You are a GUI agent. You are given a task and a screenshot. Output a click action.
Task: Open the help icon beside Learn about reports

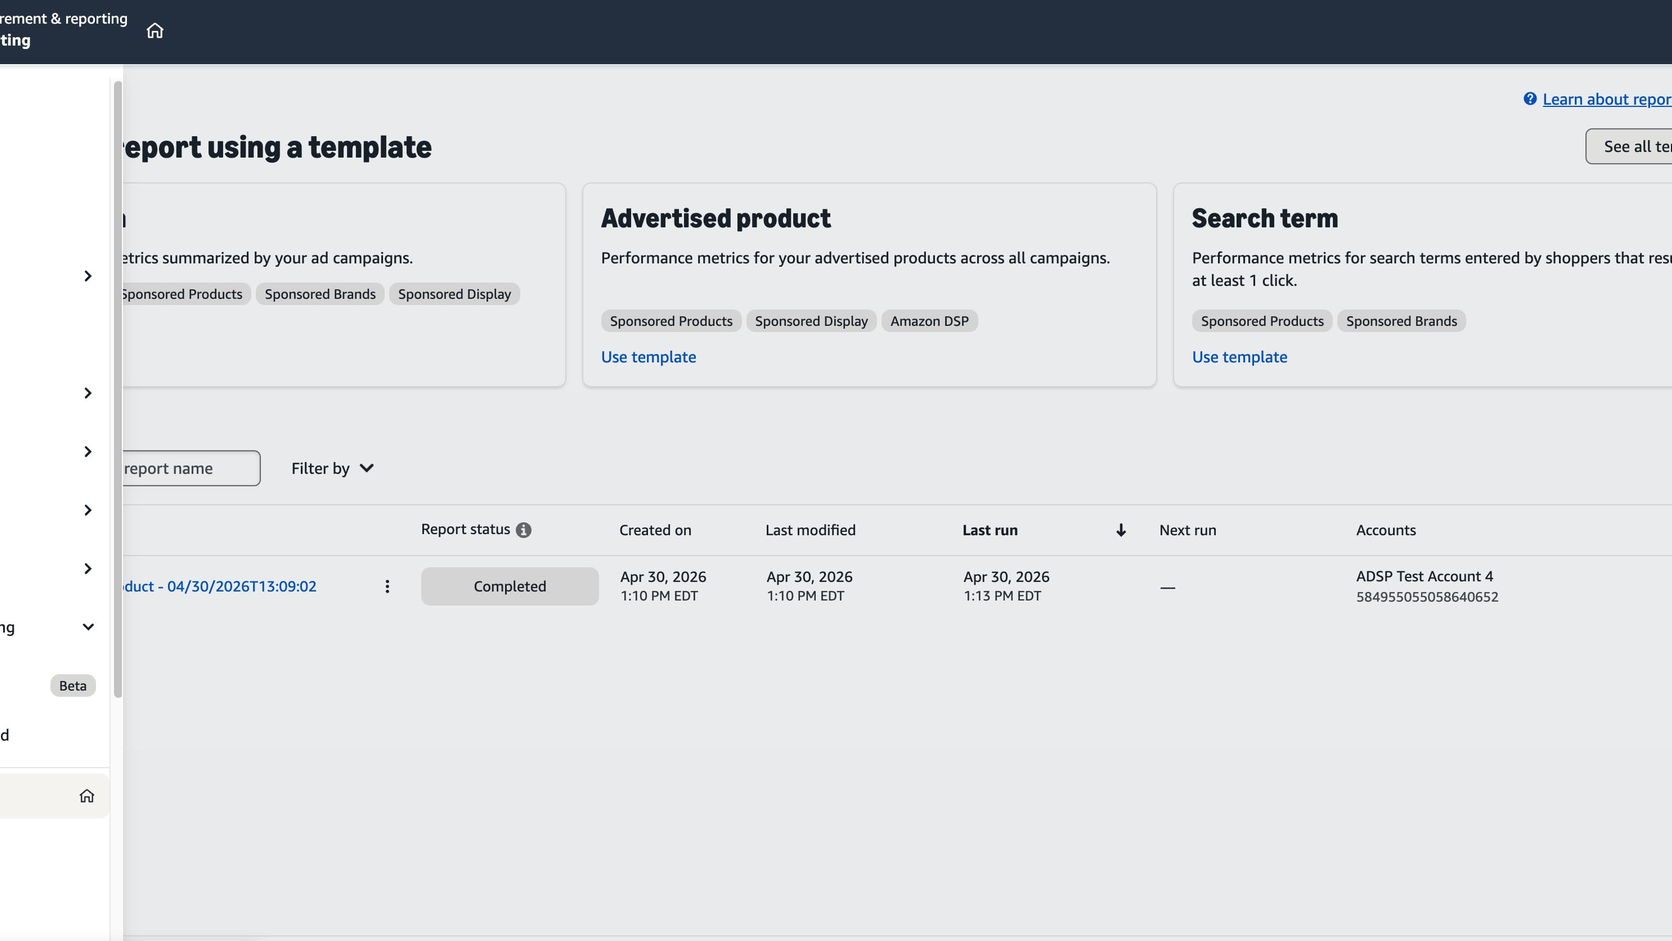tap(1530, 99)
